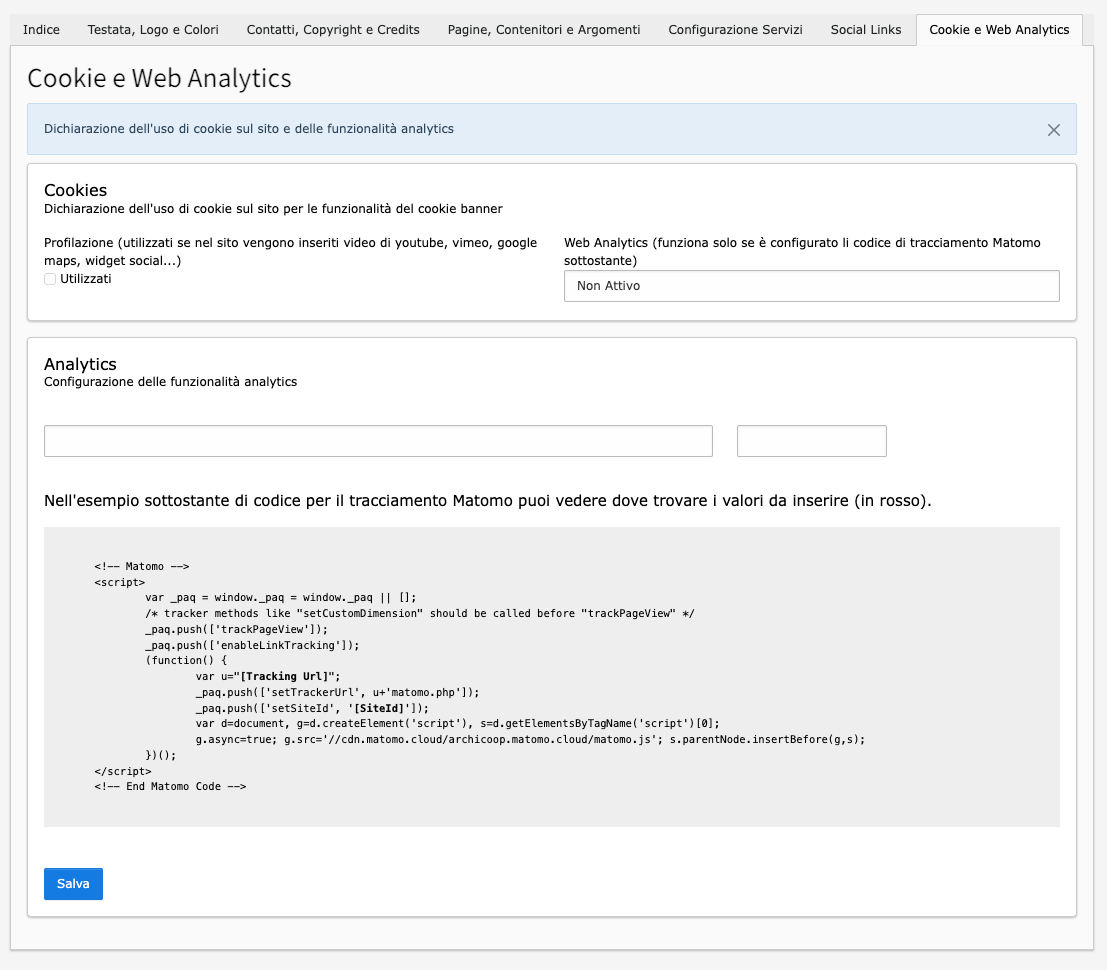Open the Web Analytics 'Non Attivo' dropdown
Screen dimensions: 1107x970
(x=811, y=286)
